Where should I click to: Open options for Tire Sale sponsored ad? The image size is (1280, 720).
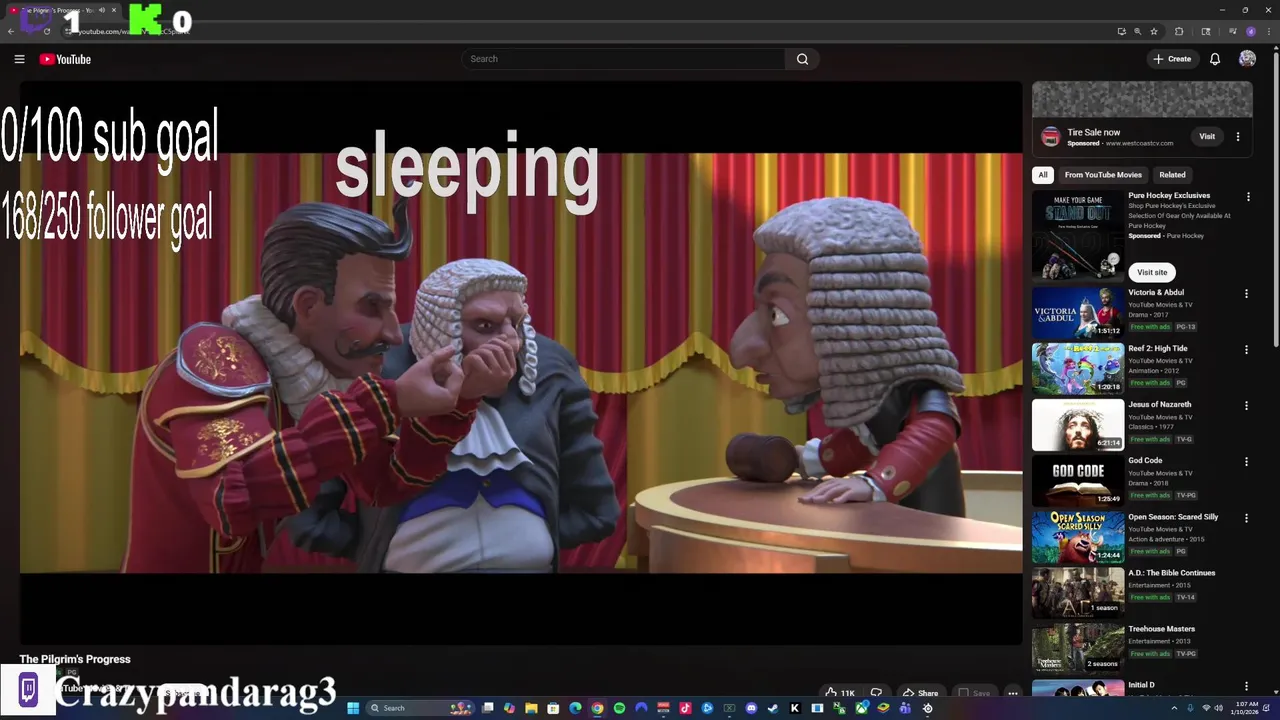1238,137
